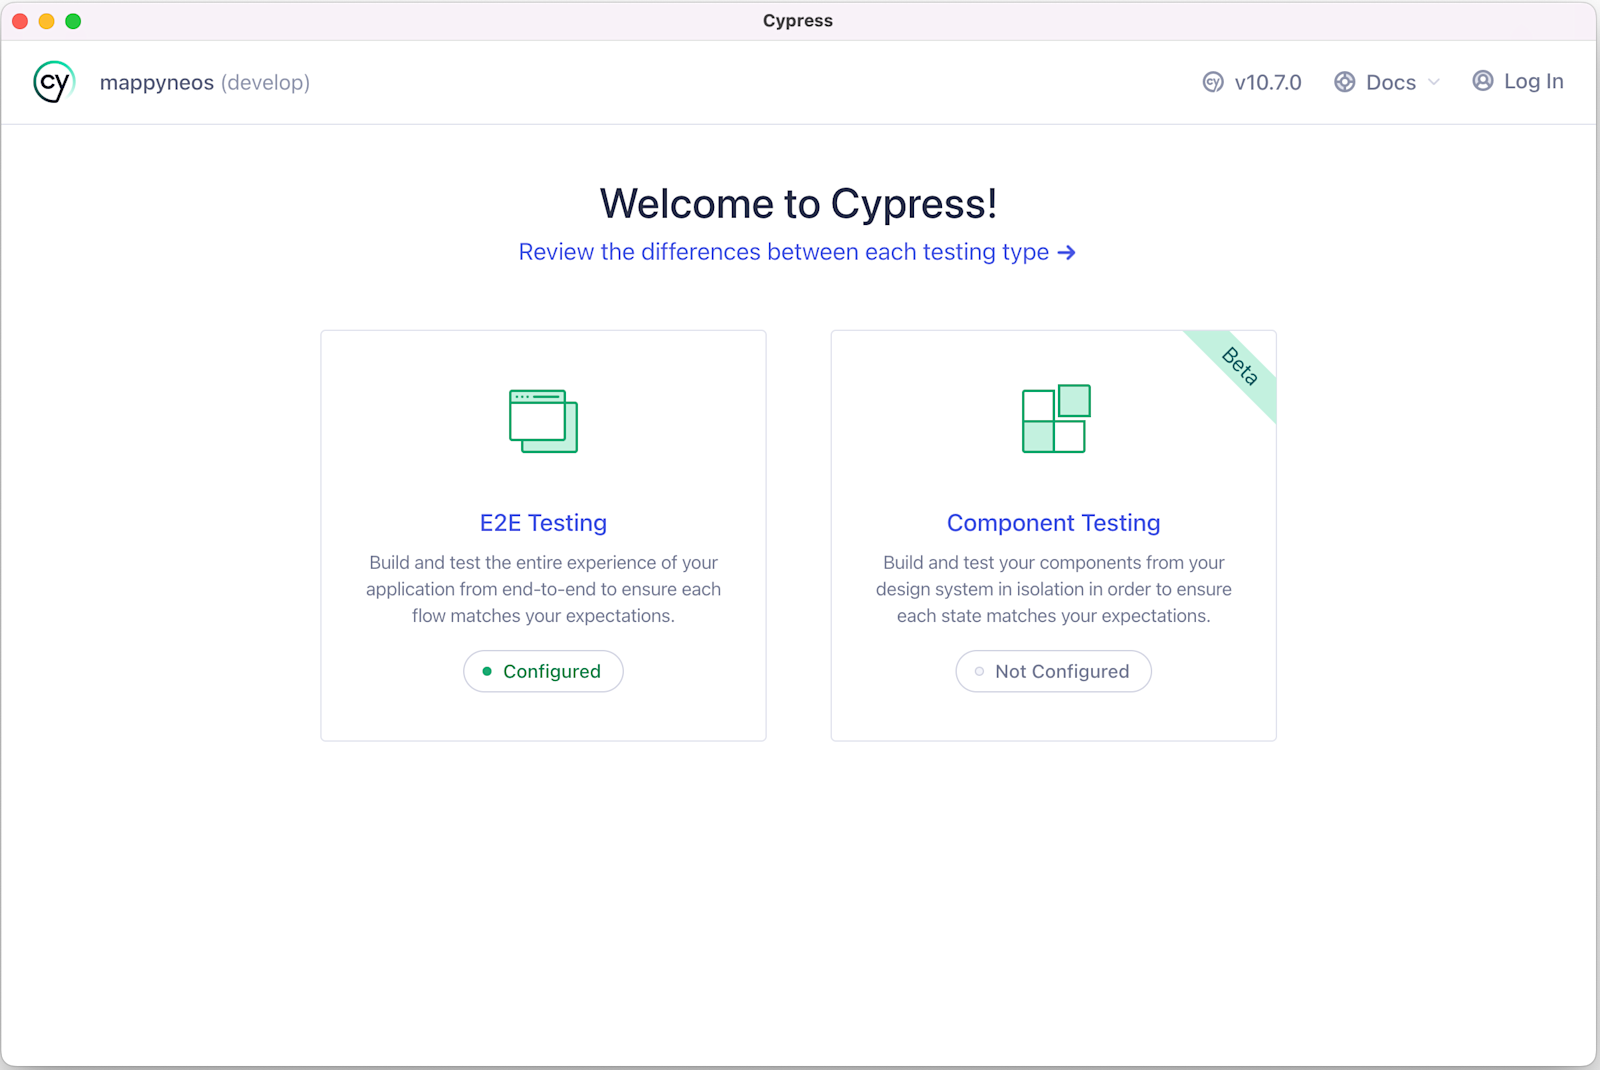The height and width of the screenshot is (1070, 1600).
Task: Click the Docs lifebuoy icon
Action: (x=1345, y=82)
